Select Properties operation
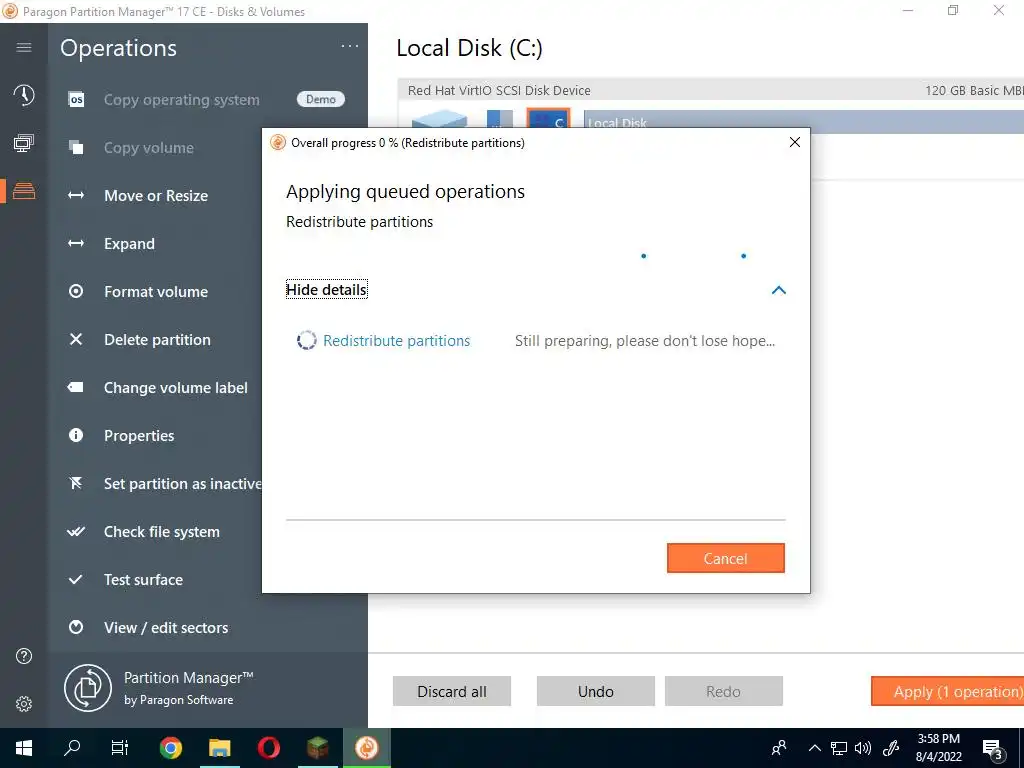Image resolution: width=1024 pixels, height=768 pixels. click(139, 436)
